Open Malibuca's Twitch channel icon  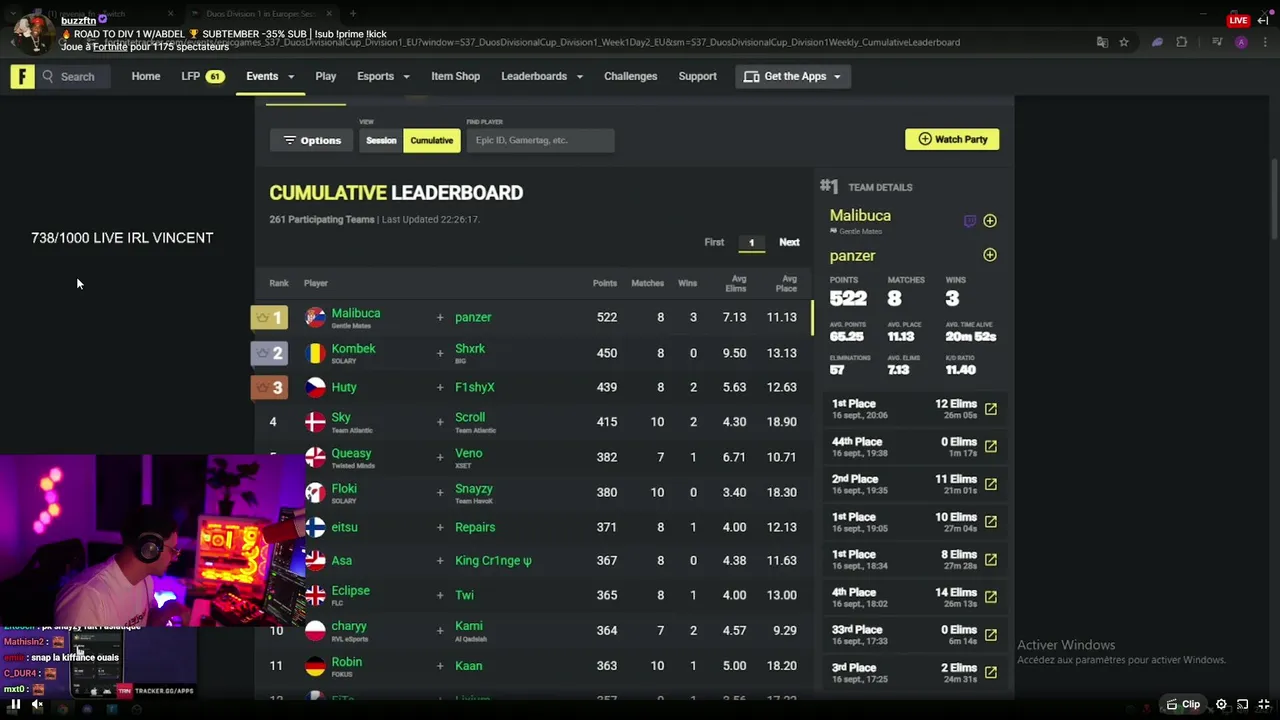(x=969, y=221)
